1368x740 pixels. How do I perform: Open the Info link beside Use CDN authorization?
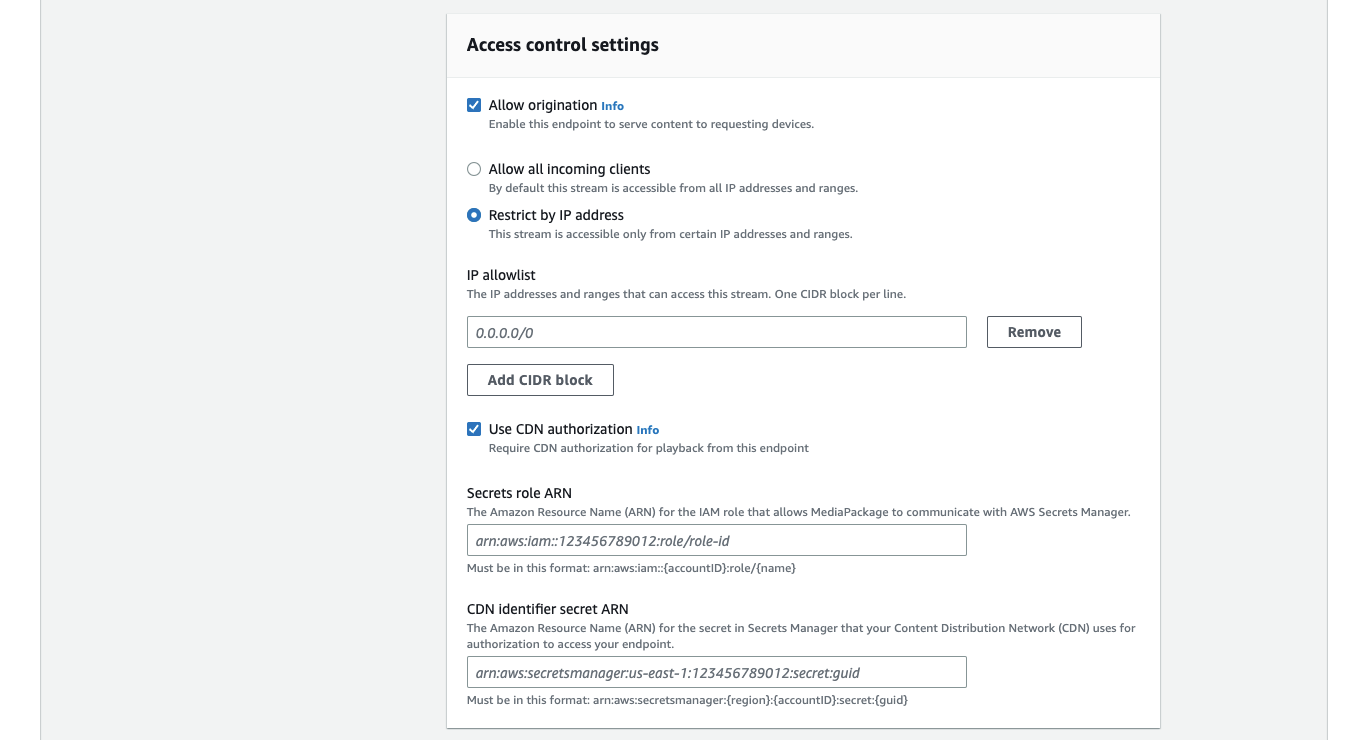tap(647, 430)
